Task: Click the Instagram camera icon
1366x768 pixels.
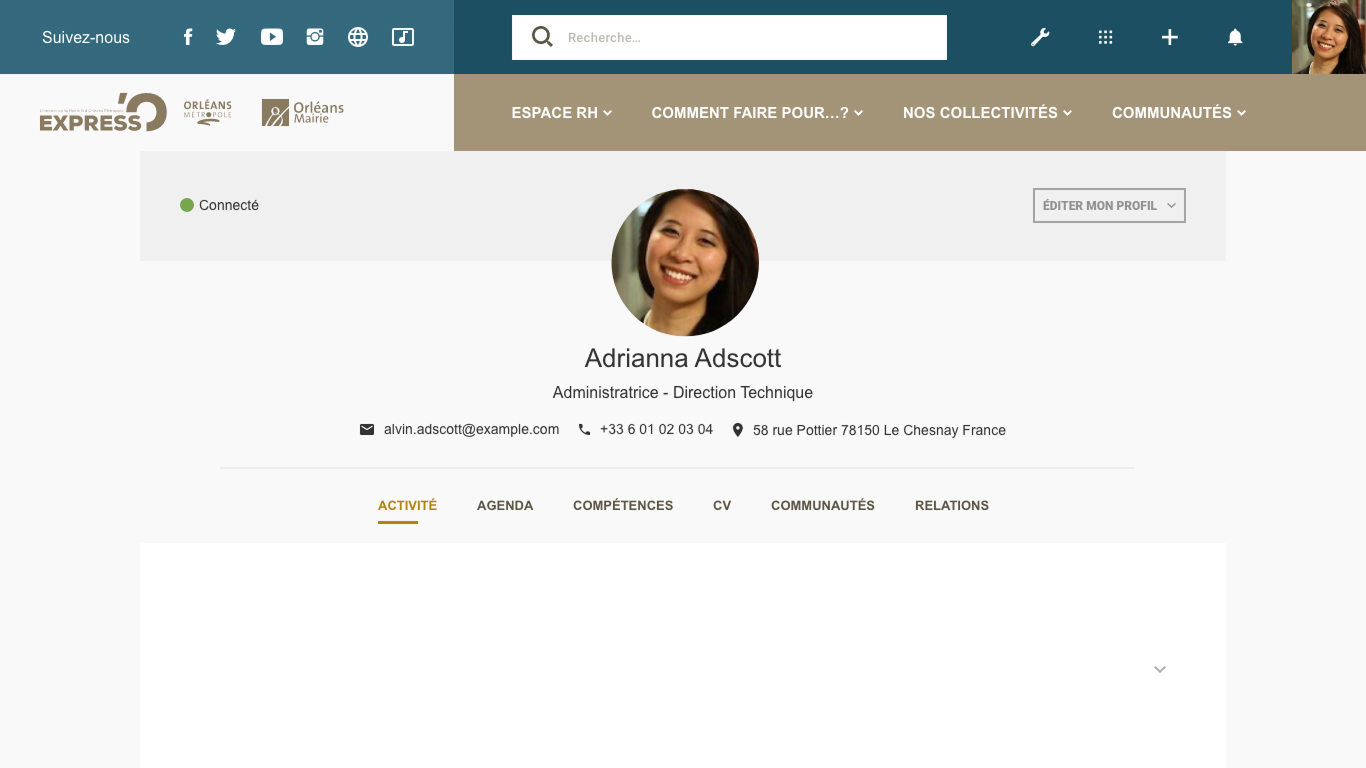Action: (315, 37)
